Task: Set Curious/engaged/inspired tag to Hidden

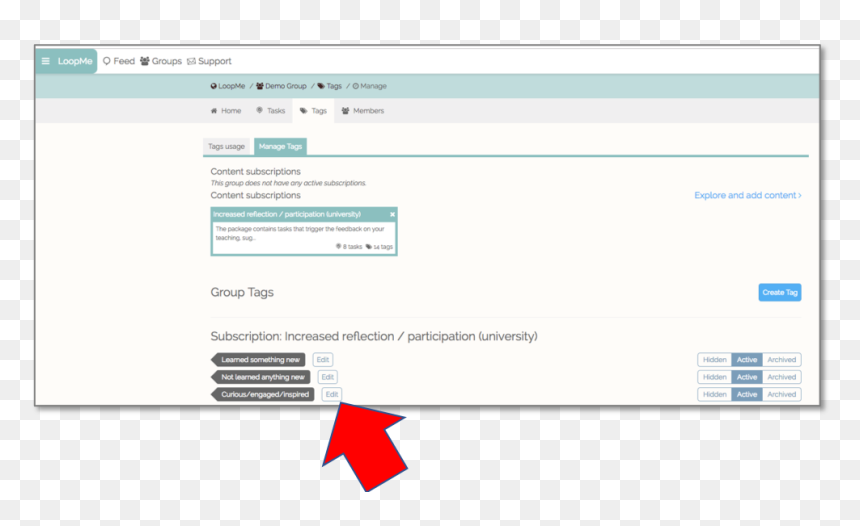Action: [715, 394]
